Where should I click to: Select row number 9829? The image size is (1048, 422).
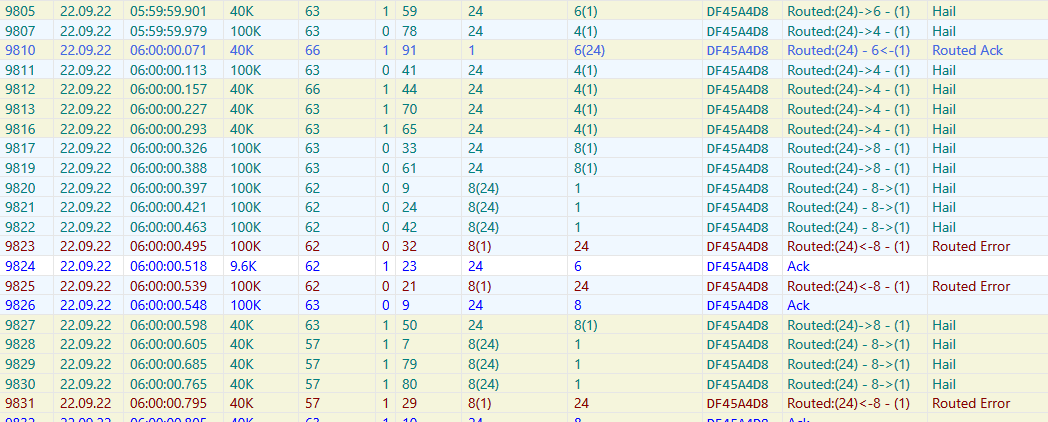point(18,364)
